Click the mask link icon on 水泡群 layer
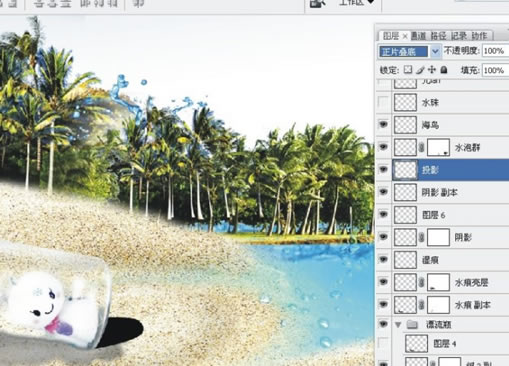 pos(422,147)
